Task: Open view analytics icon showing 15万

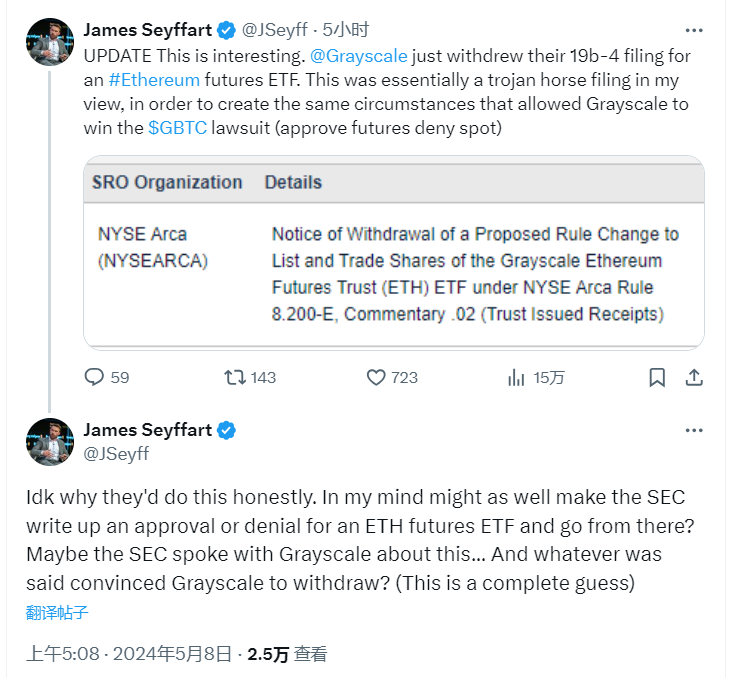Action: (x=517, y=377)
